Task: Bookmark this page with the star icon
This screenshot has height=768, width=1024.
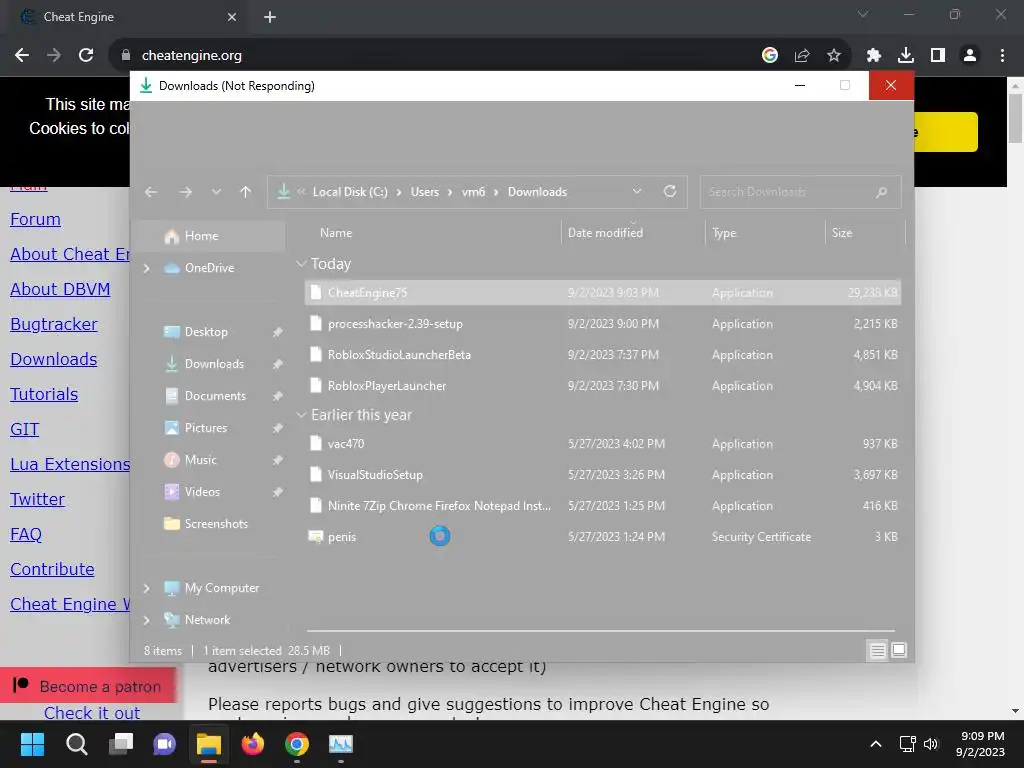Action: (833, 56)
